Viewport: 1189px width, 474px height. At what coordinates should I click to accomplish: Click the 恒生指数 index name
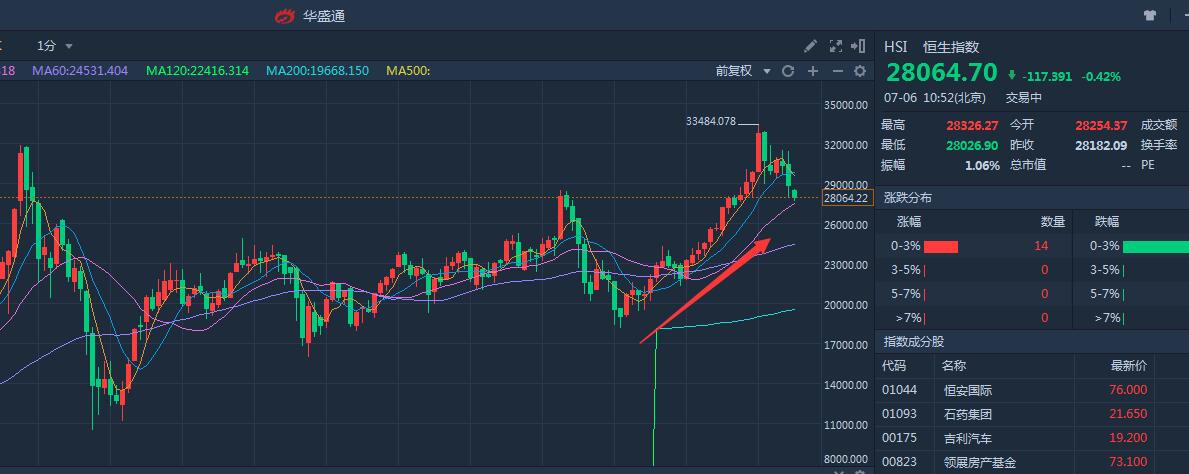pyautogui.click(x=951, y=47)
